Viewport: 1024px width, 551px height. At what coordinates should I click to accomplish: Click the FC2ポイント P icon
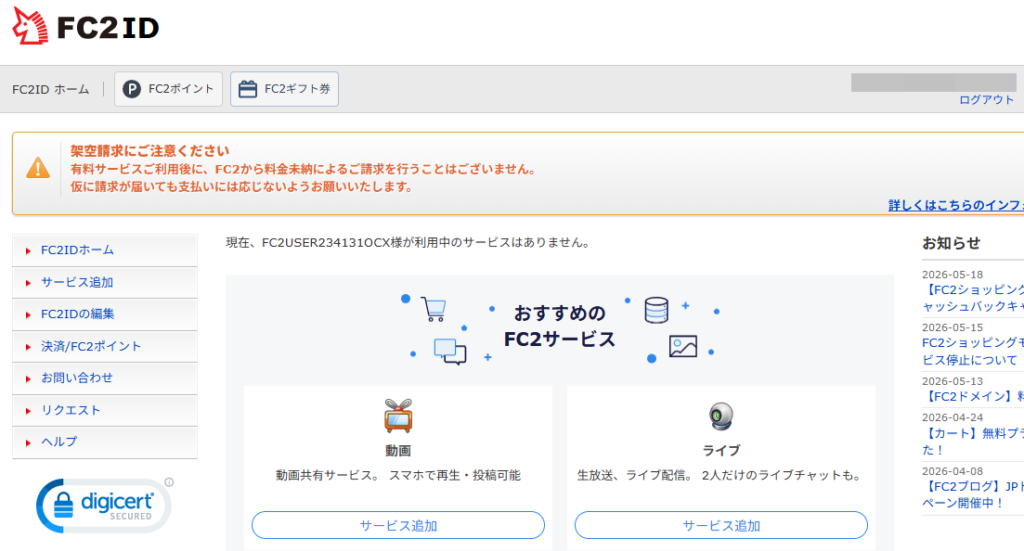131,89
